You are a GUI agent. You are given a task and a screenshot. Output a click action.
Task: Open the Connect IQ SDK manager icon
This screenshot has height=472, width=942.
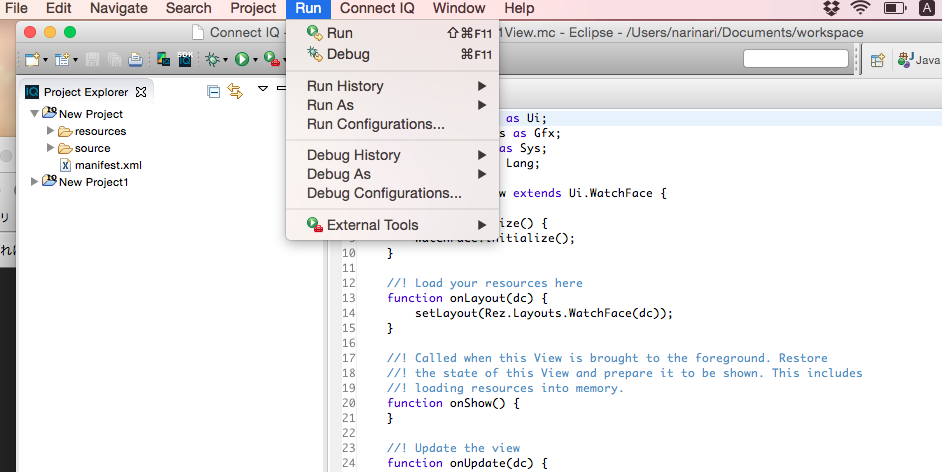[x=184, y=59]
